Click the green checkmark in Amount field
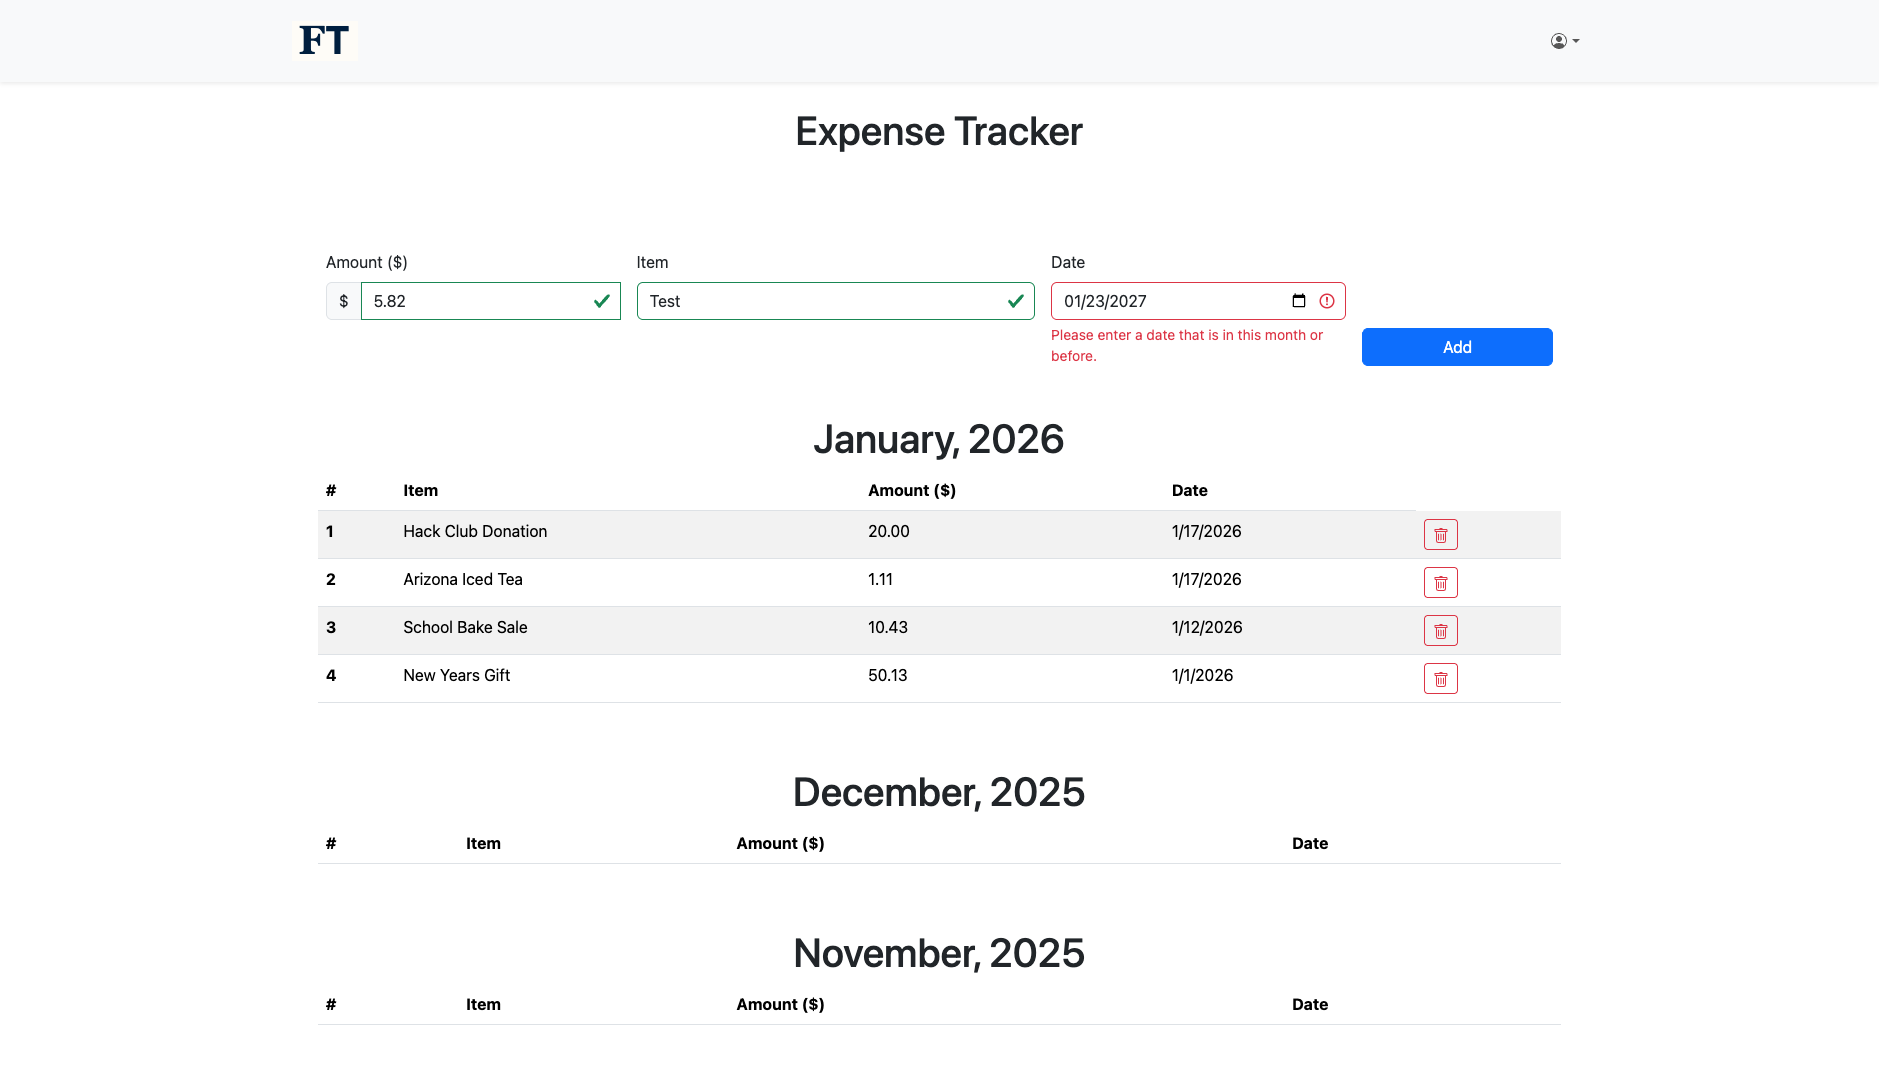1879x1080 pixels. click(601, 301)
